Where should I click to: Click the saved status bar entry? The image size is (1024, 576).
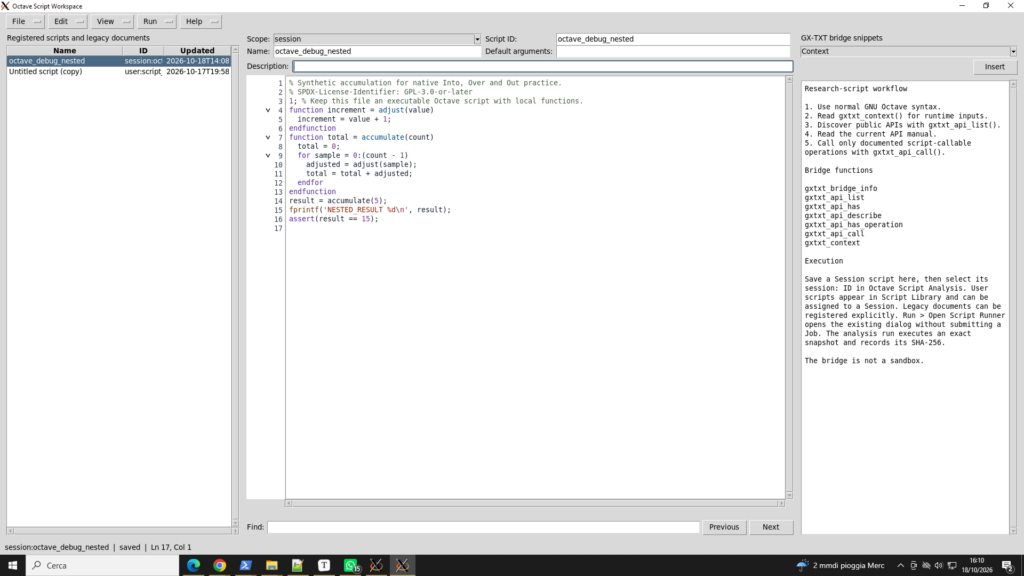[129, 547]
